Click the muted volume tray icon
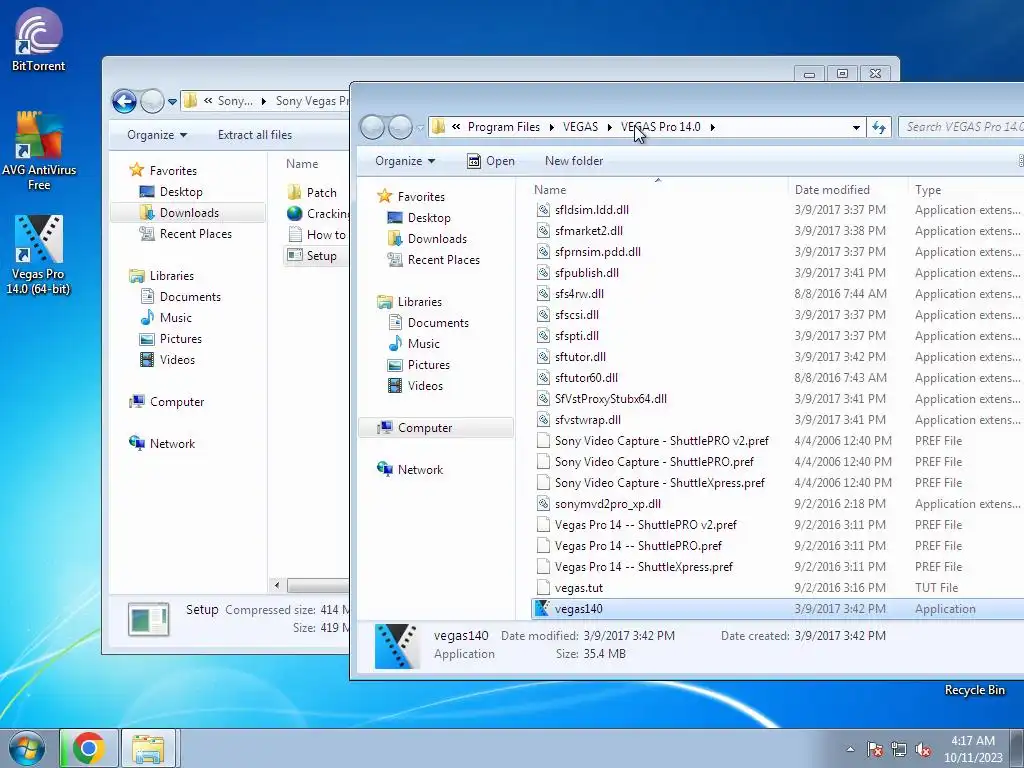This screenshot has height=768, width=1024. [x=923, y=750]
